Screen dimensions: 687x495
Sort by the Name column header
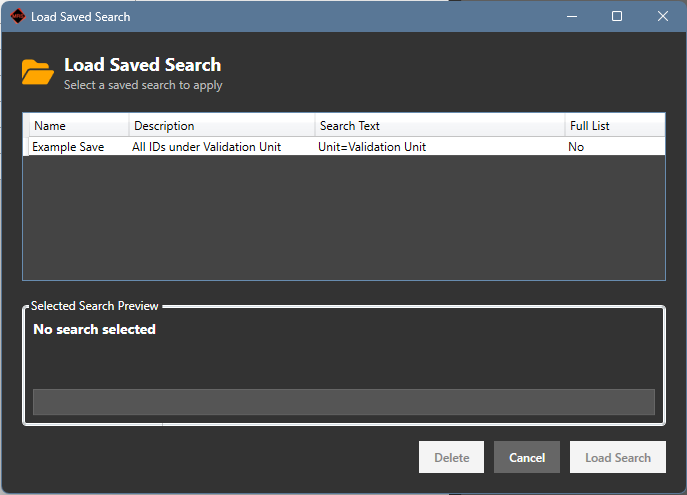[79, 126]
